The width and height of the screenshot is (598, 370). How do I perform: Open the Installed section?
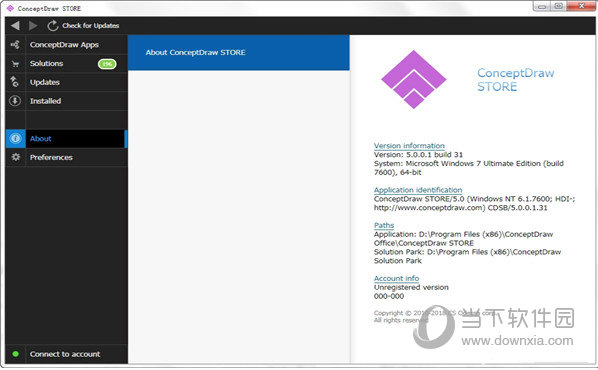point(45,101)
